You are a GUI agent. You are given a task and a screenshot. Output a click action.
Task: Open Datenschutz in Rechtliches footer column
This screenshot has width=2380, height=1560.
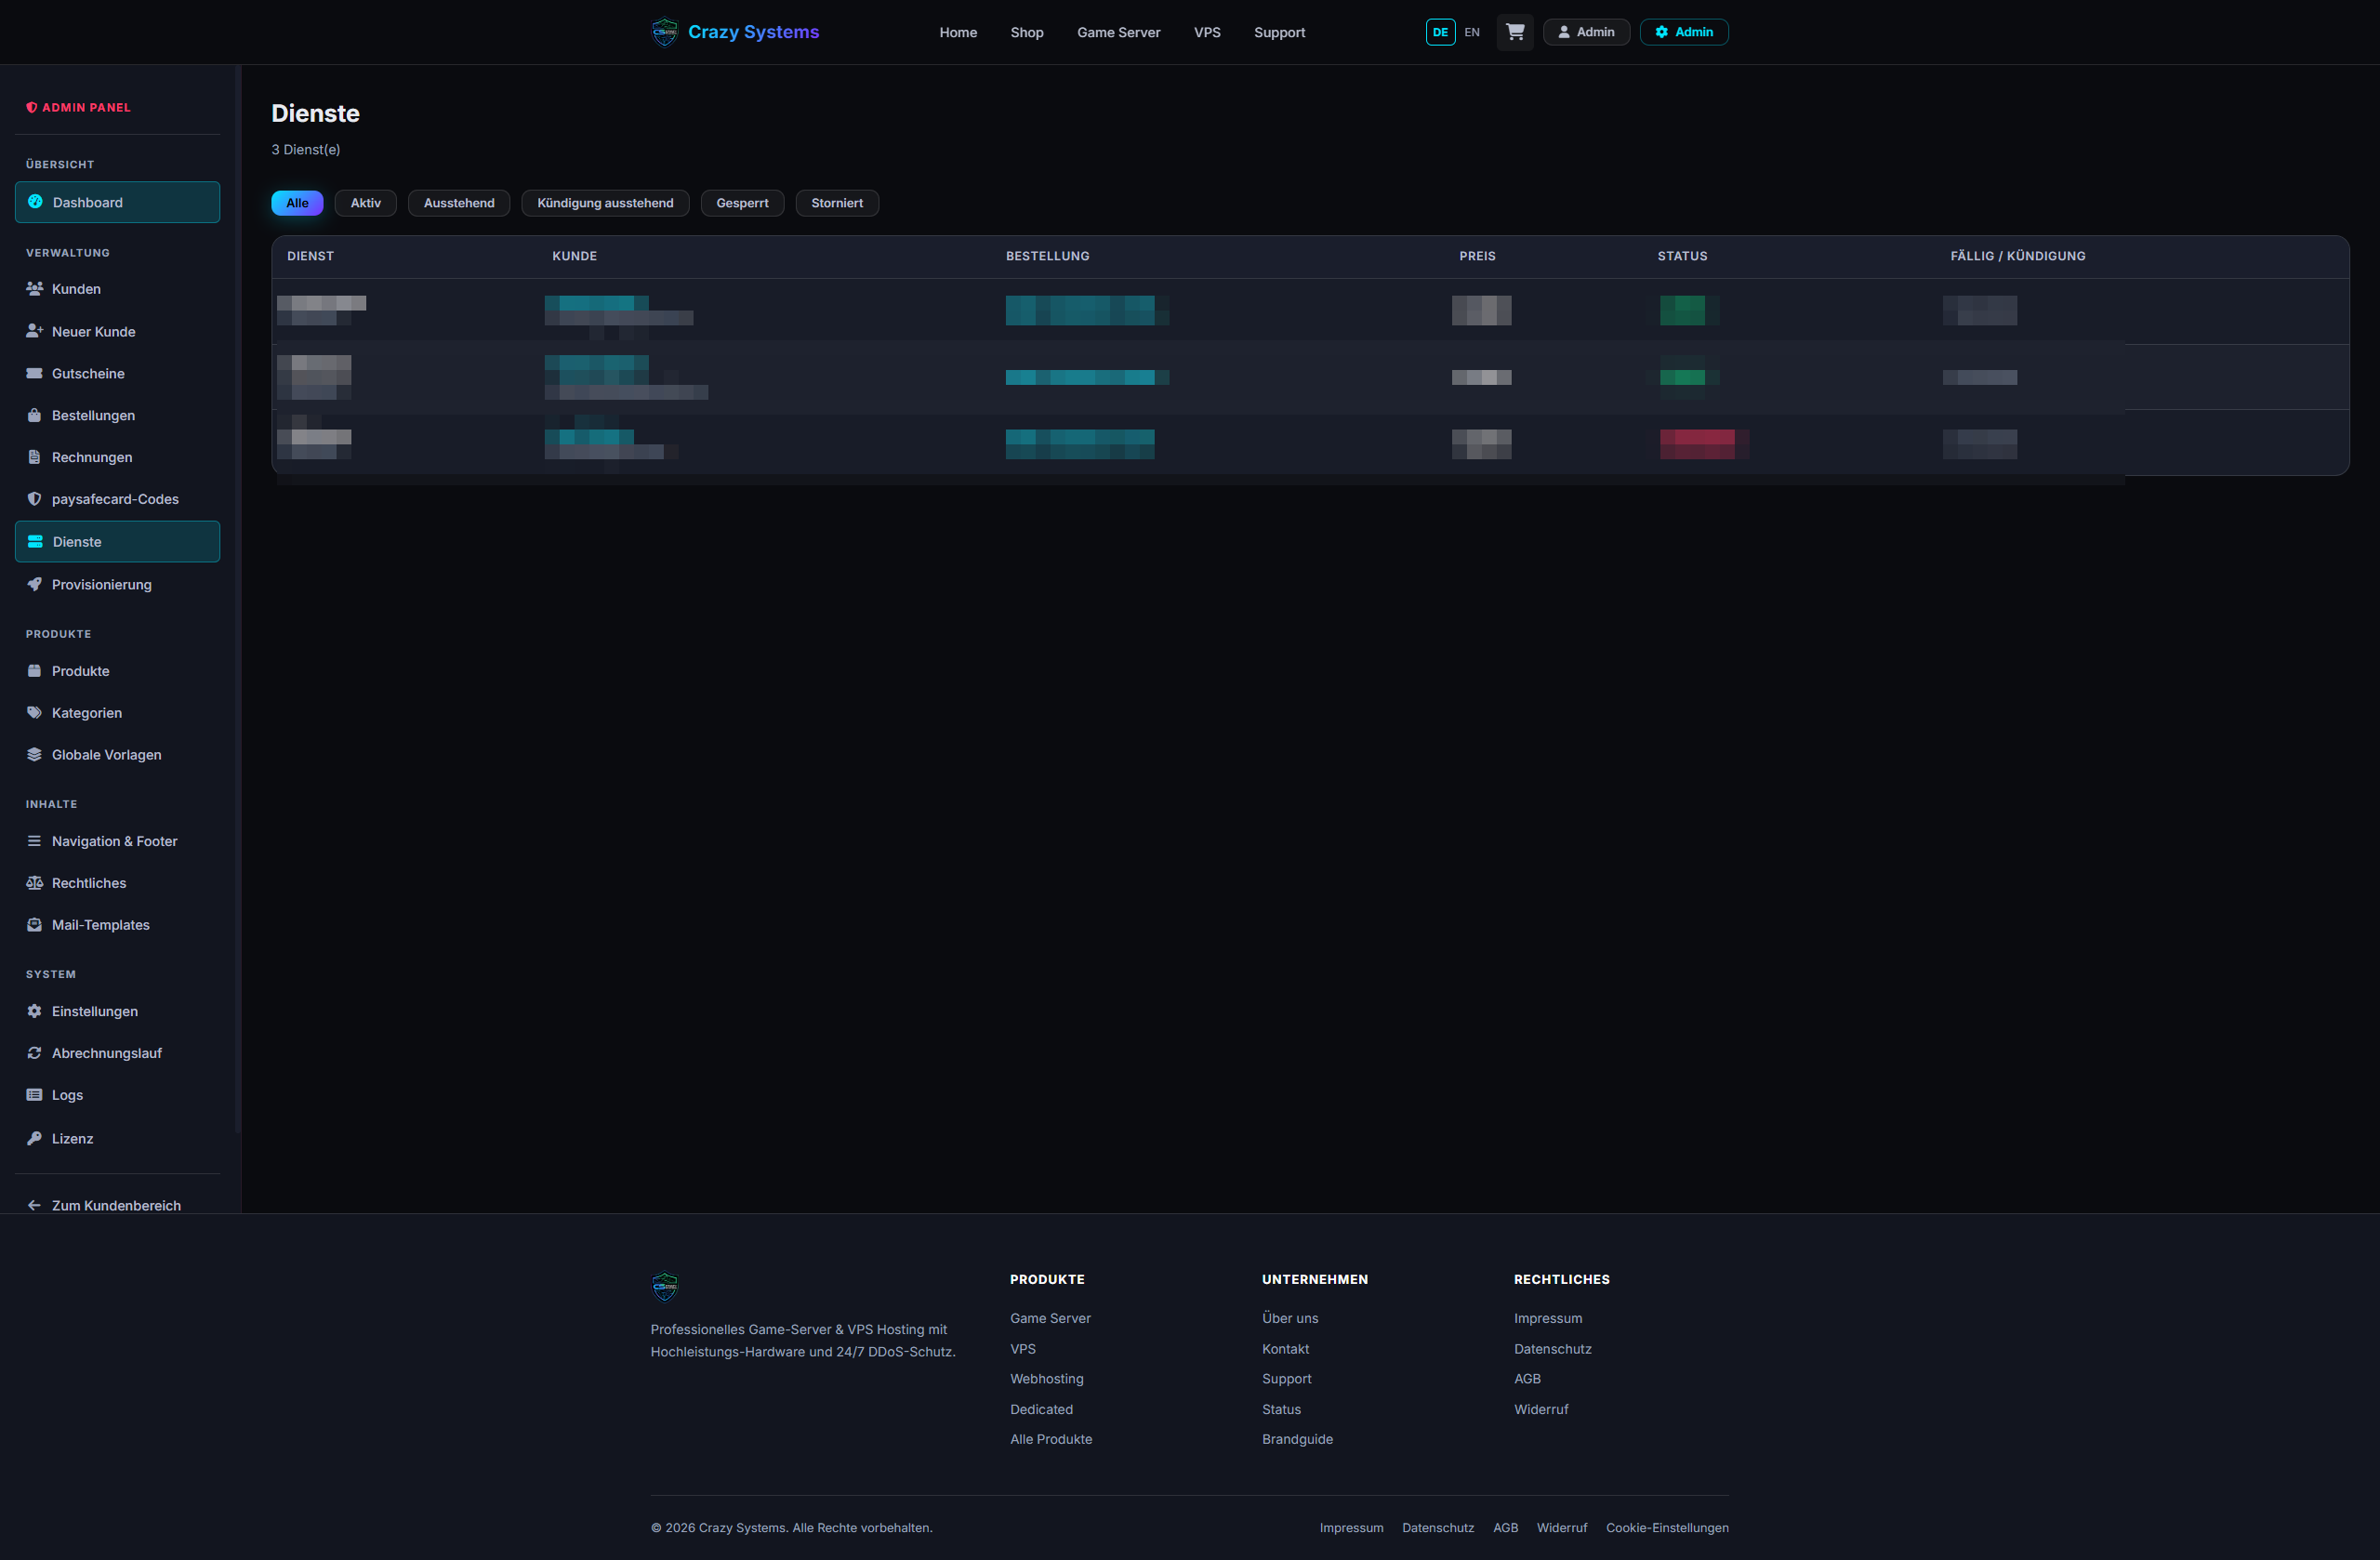[1552, 1349]
